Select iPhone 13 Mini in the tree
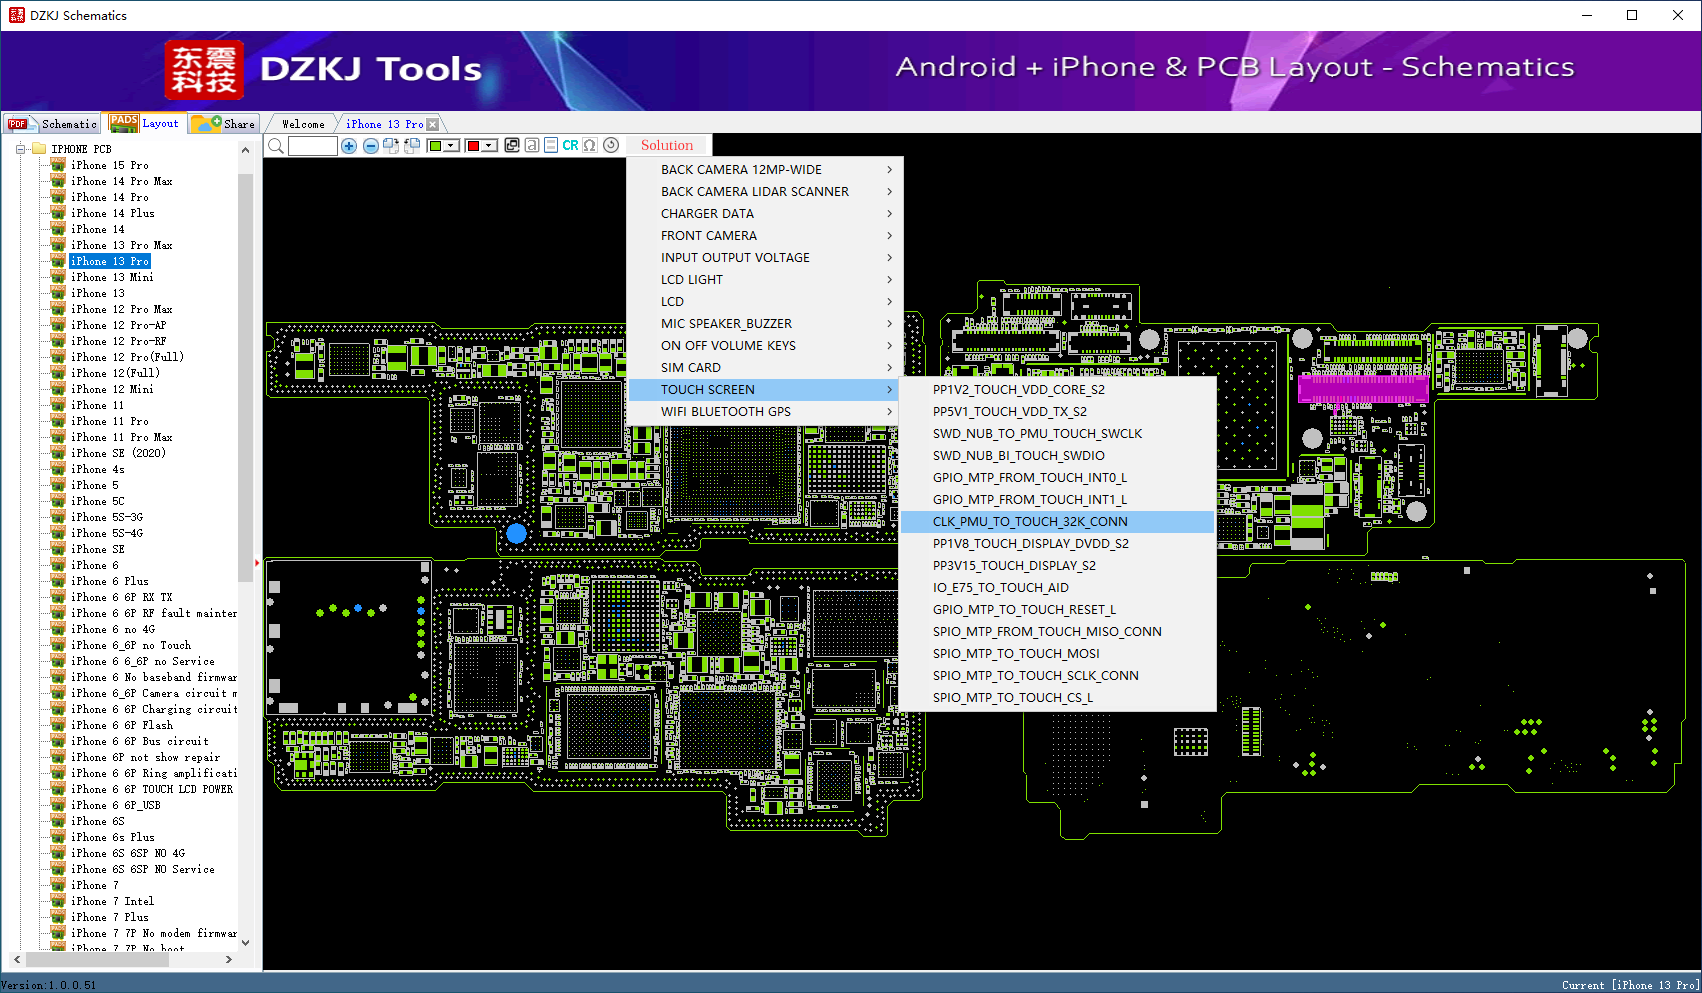Image resolution: width=1702 pixels, height=993 pixels. [112, 278]
